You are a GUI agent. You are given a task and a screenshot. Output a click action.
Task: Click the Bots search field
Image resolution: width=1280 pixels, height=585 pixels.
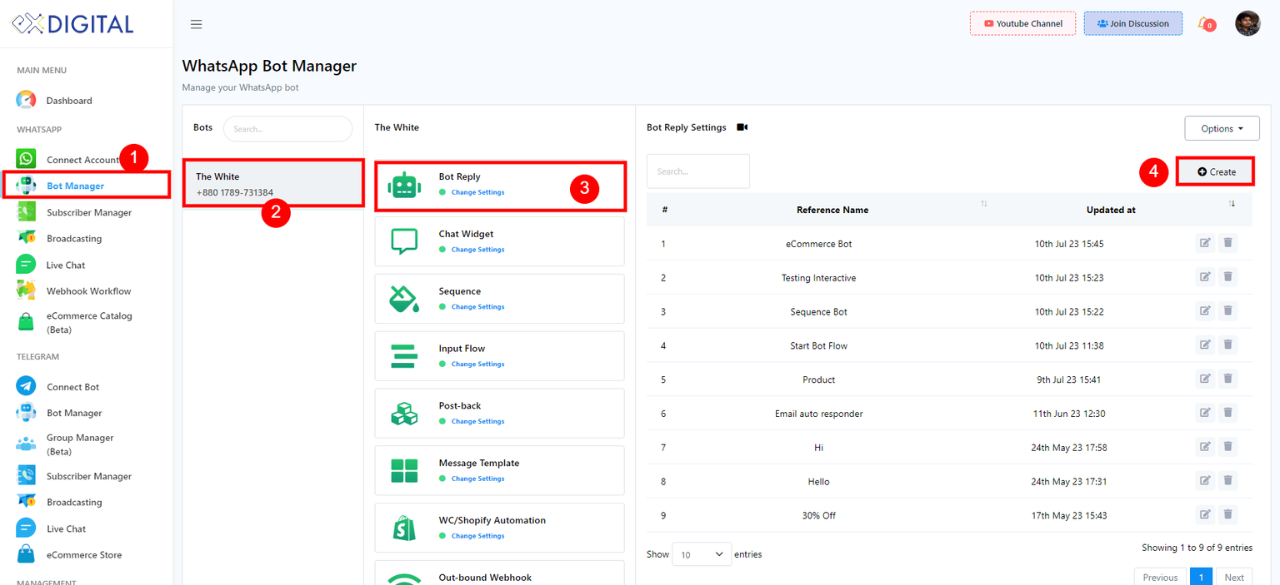click(x=288, y=129)
